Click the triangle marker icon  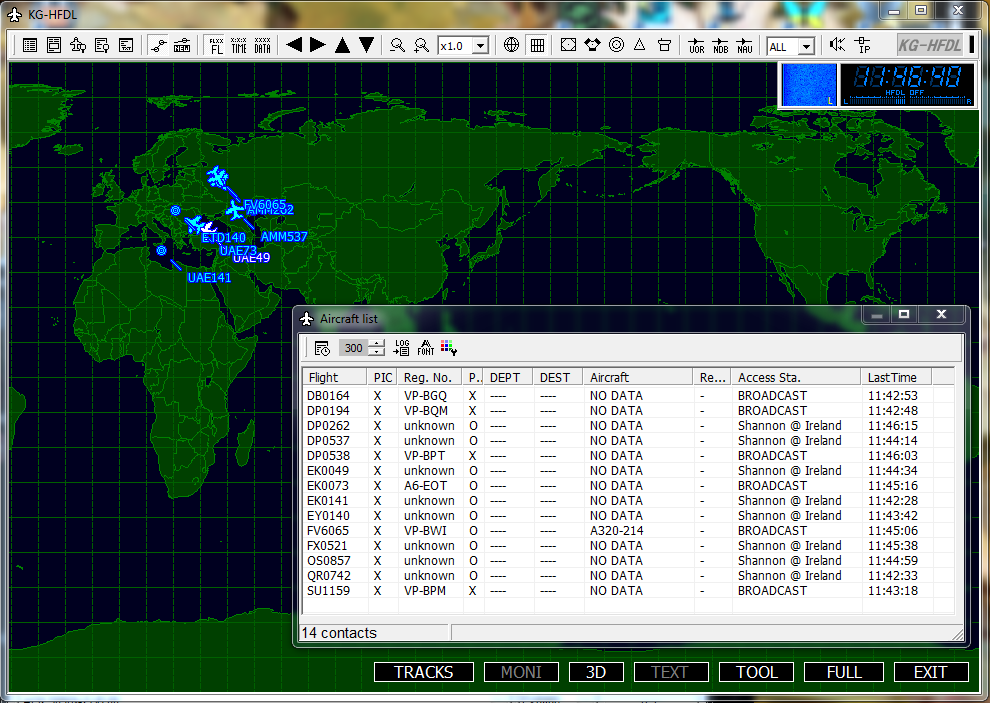pos(640,45)
